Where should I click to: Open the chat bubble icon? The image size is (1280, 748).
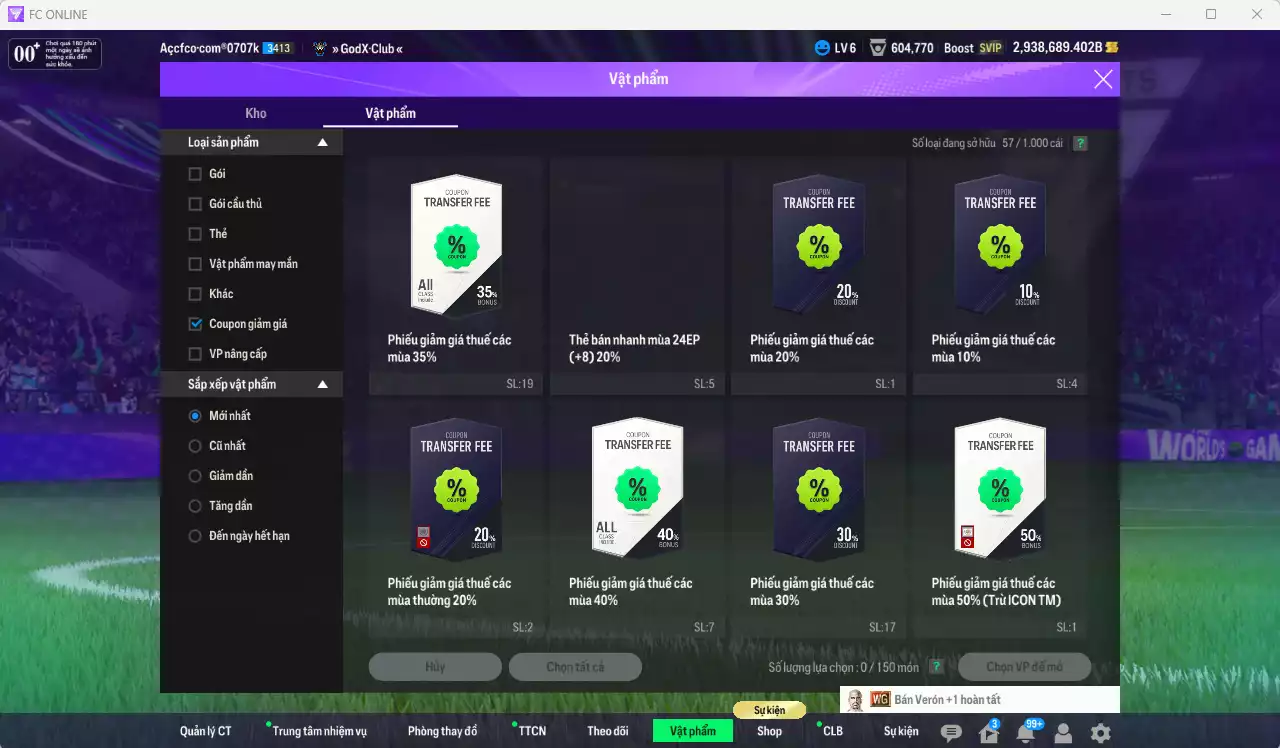tap(951, 732)
